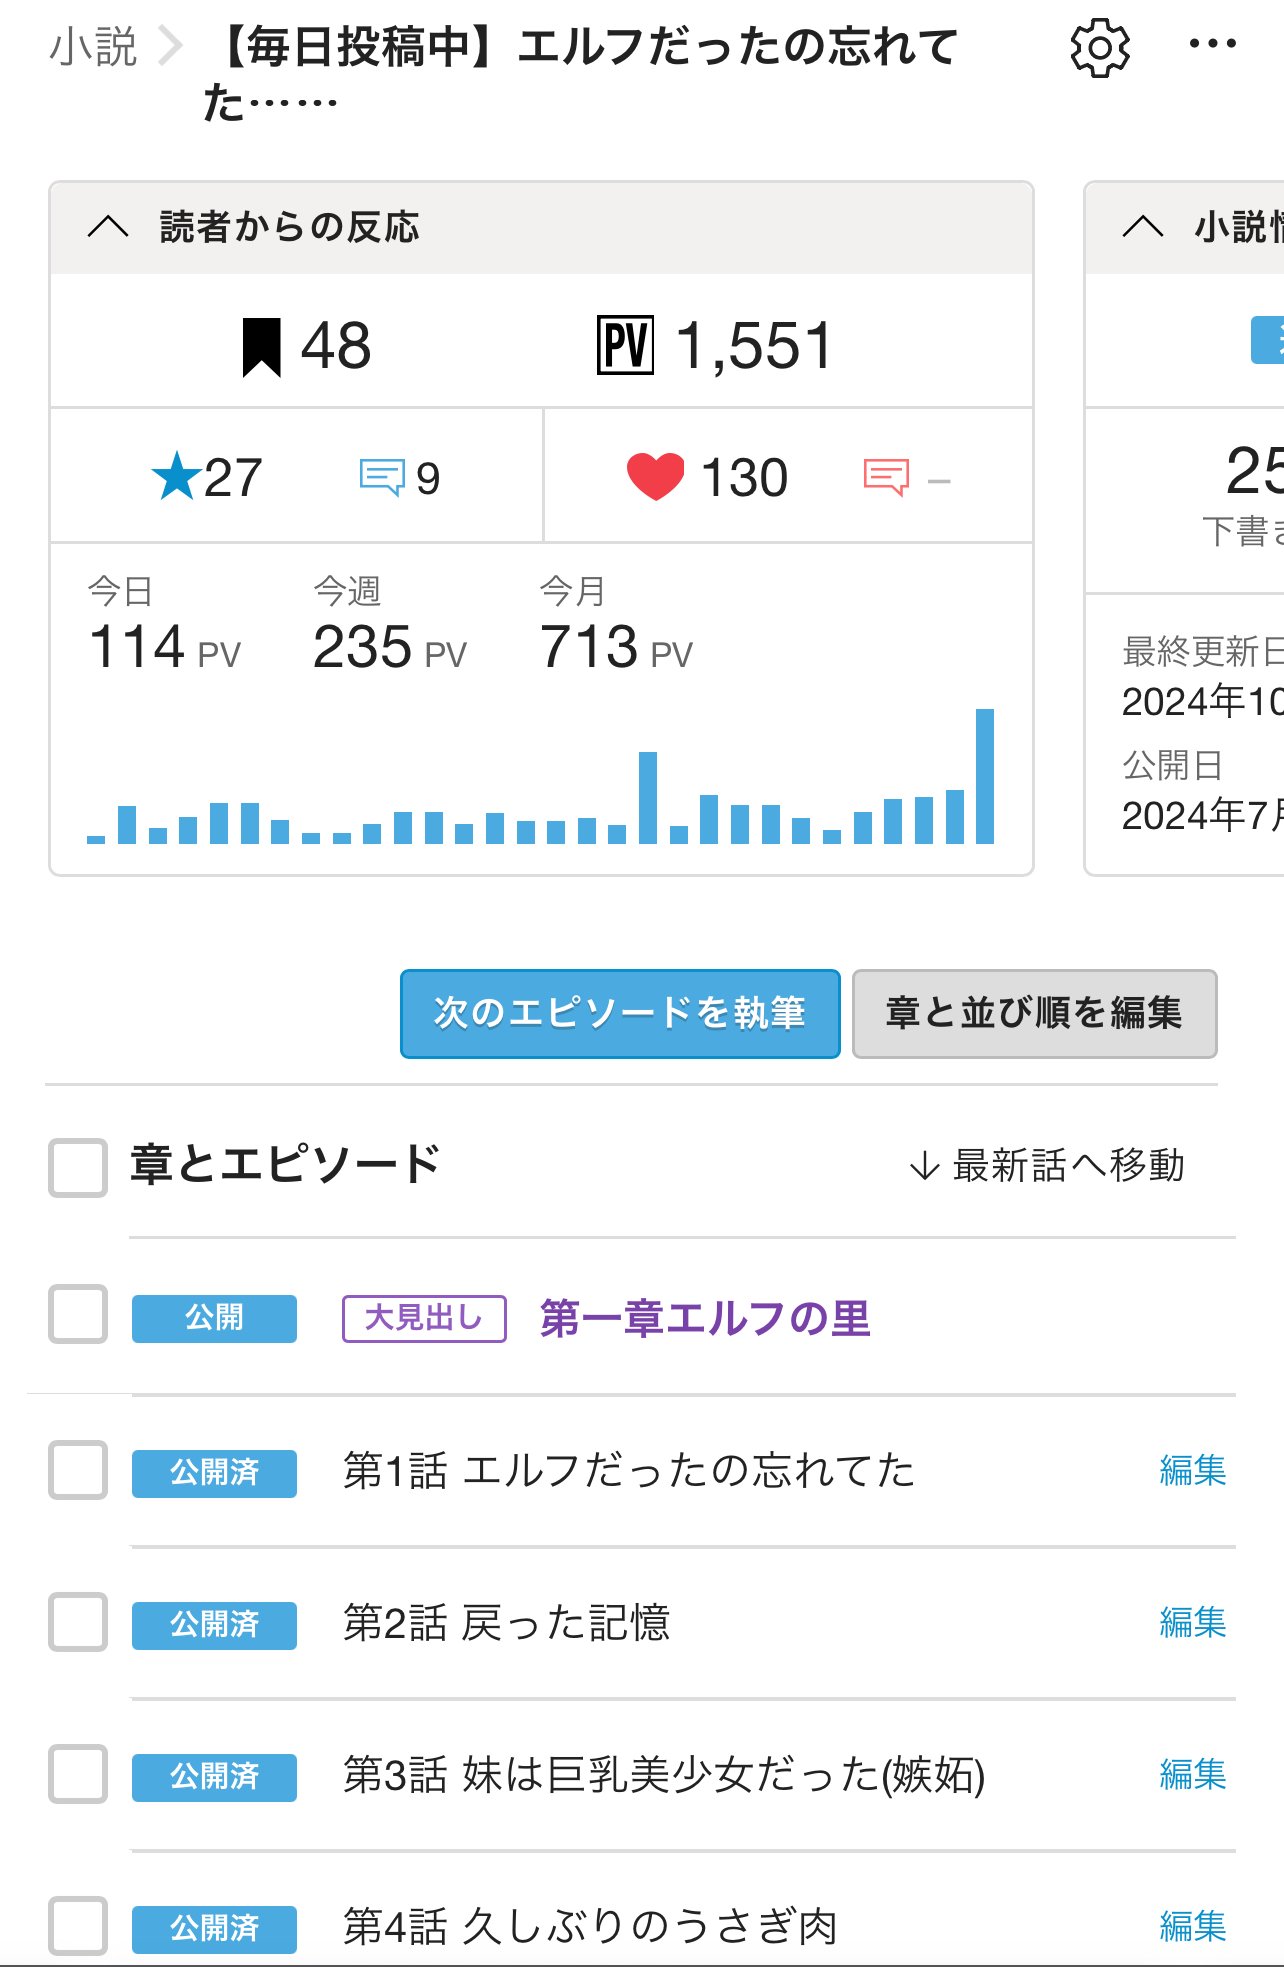The height and width of the screenshot is (1967, 1284).
Task: Open the settings gear icon
Action: [1099, 47]
